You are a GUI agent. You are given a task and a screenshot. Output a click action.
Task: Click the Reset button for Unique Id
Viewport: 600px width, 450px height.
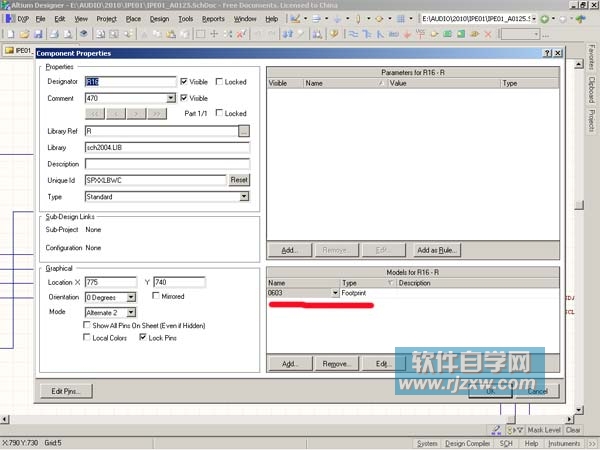(x=239, y=180)
